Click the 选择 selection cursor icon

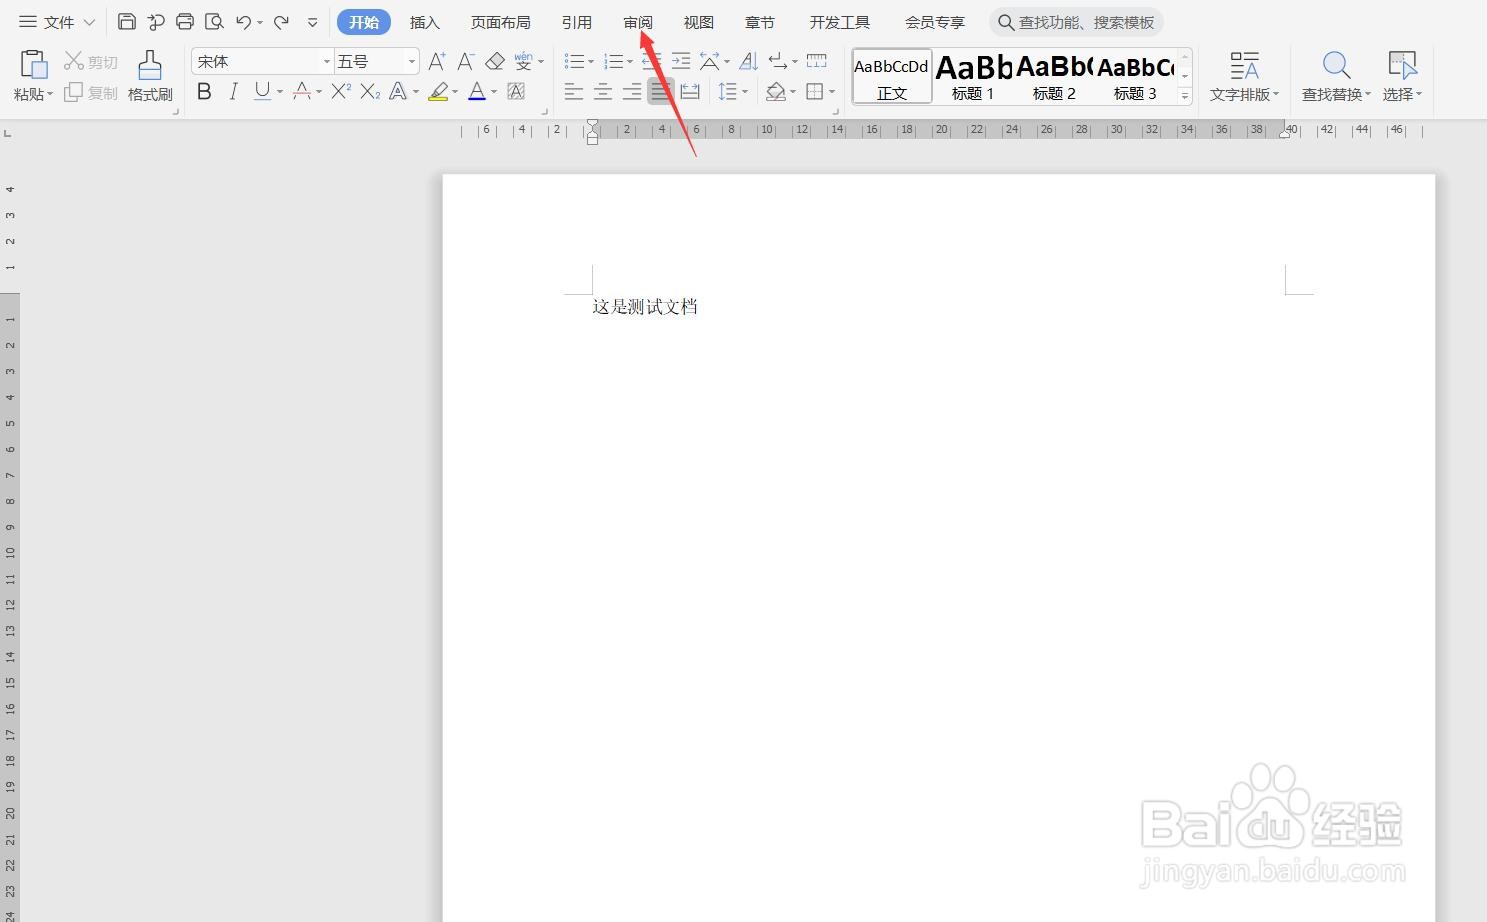(1403, 65)
